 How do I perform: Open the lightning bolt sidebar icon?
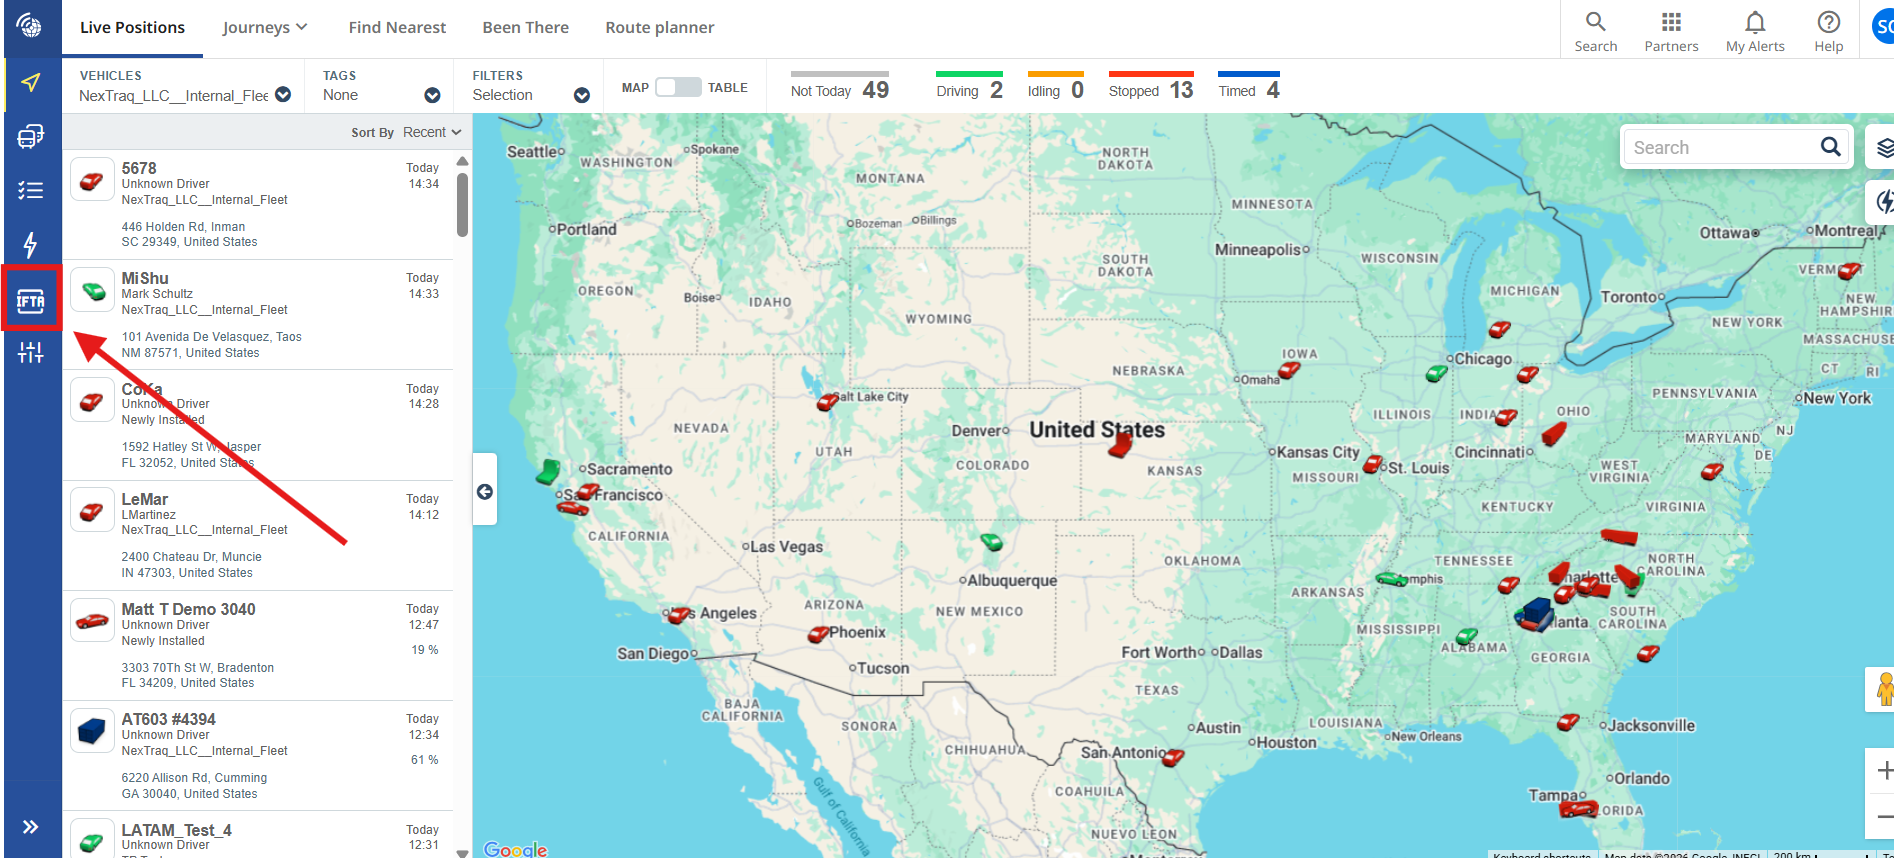(31, 245)
